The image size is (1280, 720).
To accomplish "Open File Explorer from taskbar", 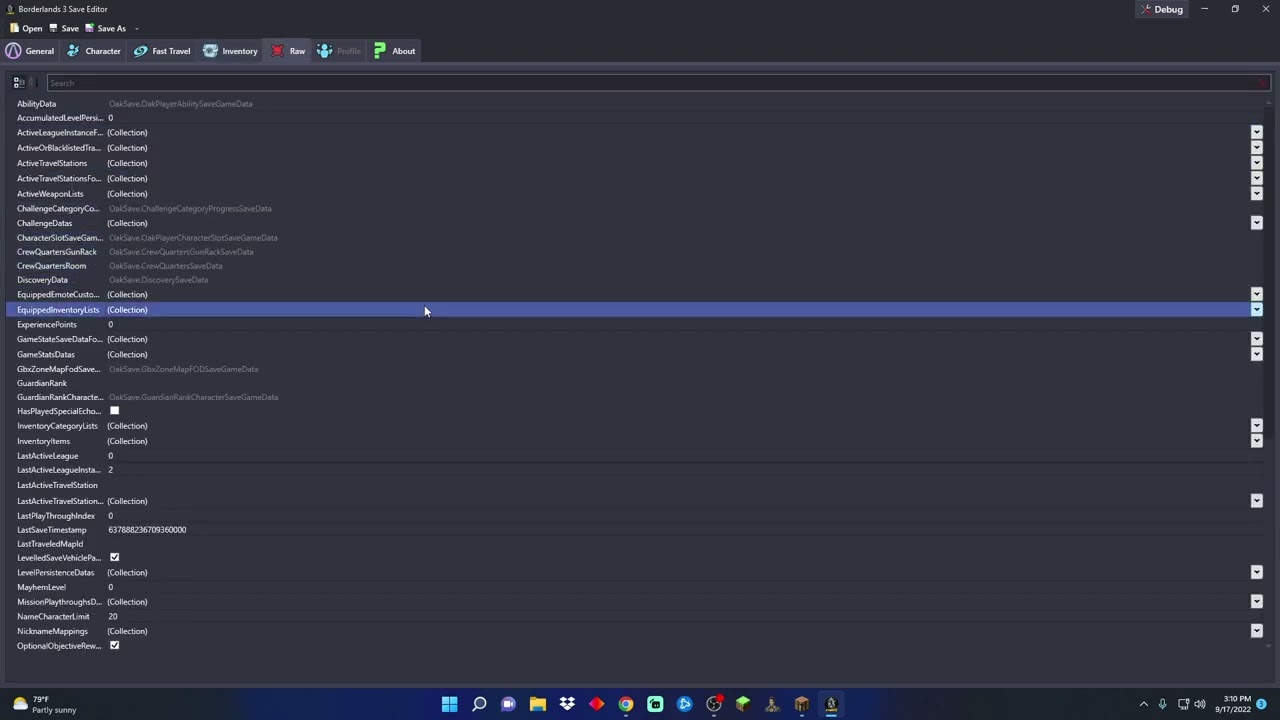I will coord(537,704).
